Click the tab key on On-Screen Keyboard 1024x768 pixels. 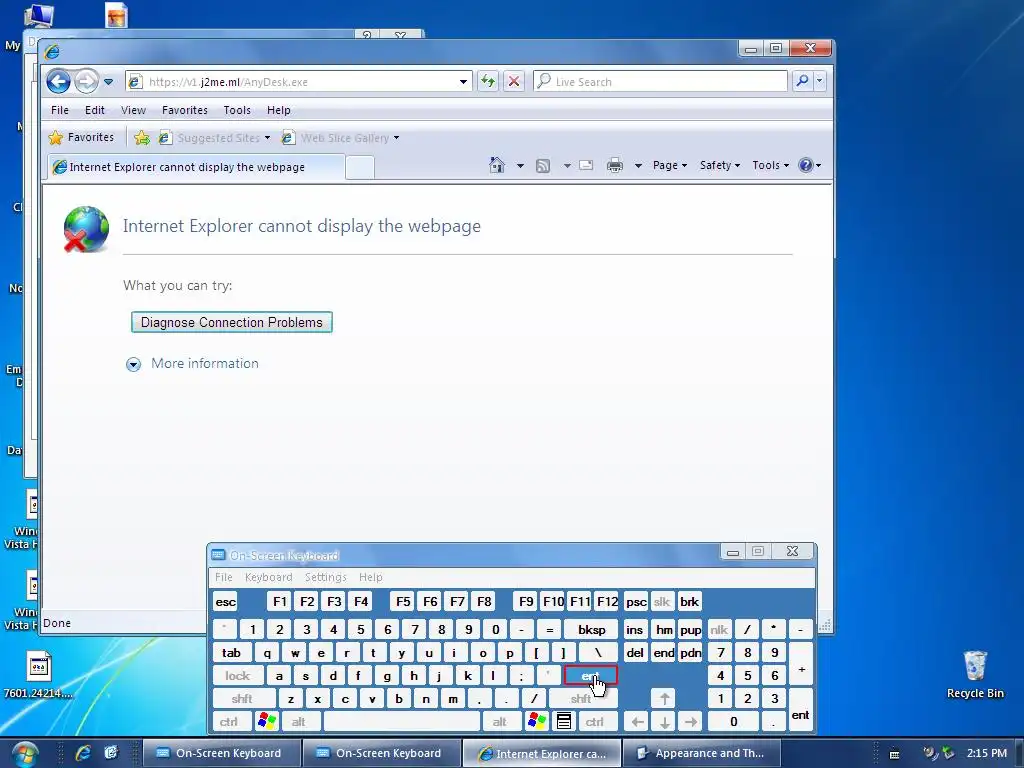231,653
